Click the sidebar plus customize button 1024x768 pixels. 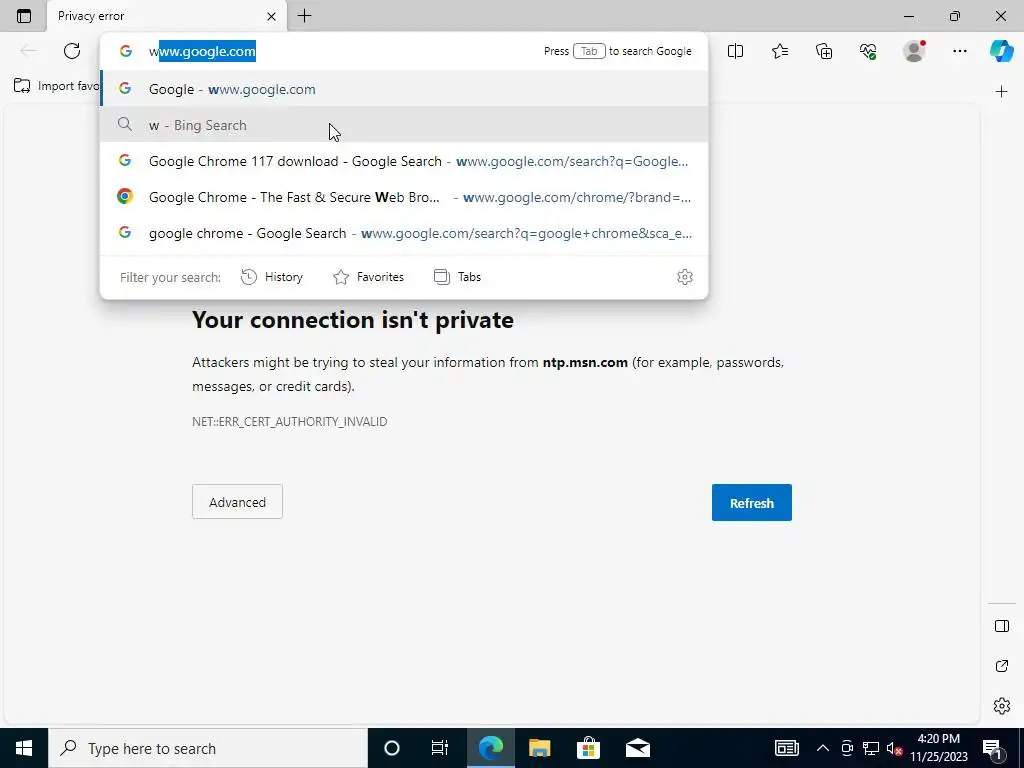(1001, 91)
